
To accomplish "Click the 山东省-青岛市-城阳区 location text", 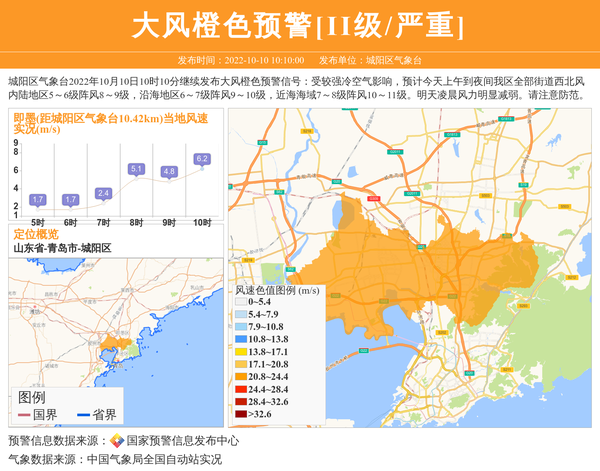I will pyautogui.click(x=62, y=248).
